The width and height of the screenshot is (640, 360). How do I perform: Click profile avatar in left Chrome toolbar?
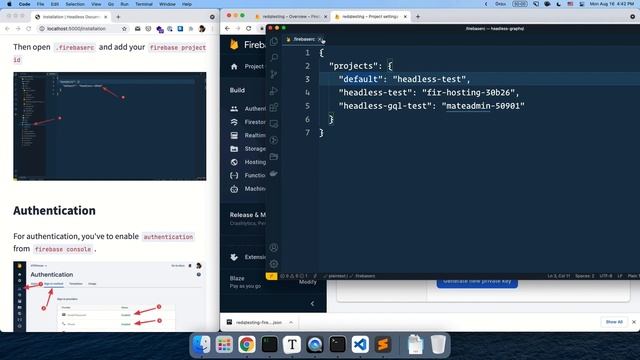point(202,29)
